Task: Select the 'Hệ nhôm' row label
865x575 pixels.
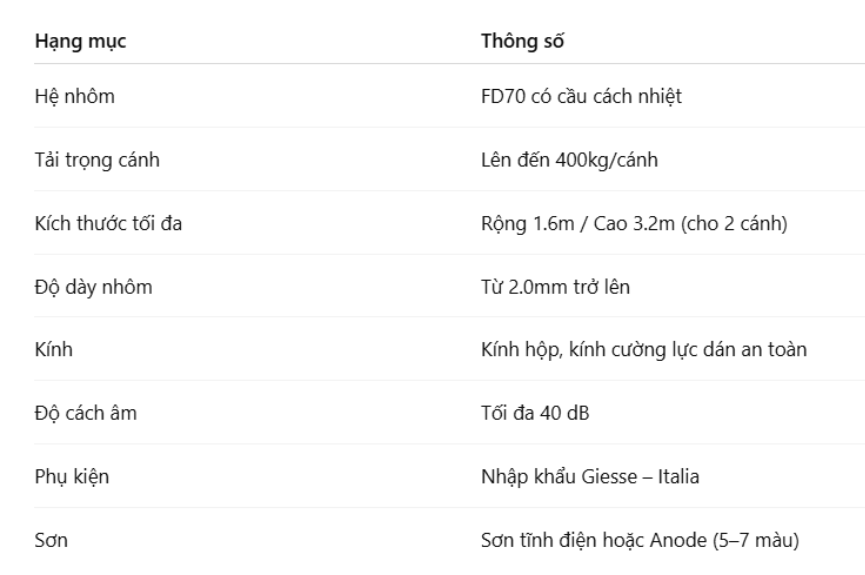Action: tap(75, 97)
